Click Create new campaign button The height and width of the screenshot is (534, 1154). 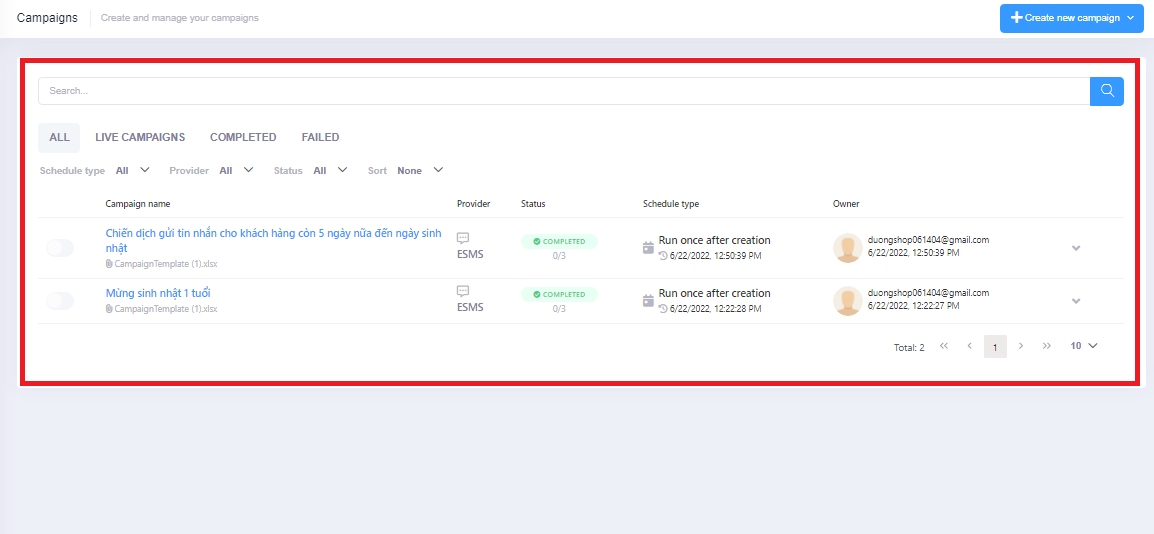tap(1071, 18)
